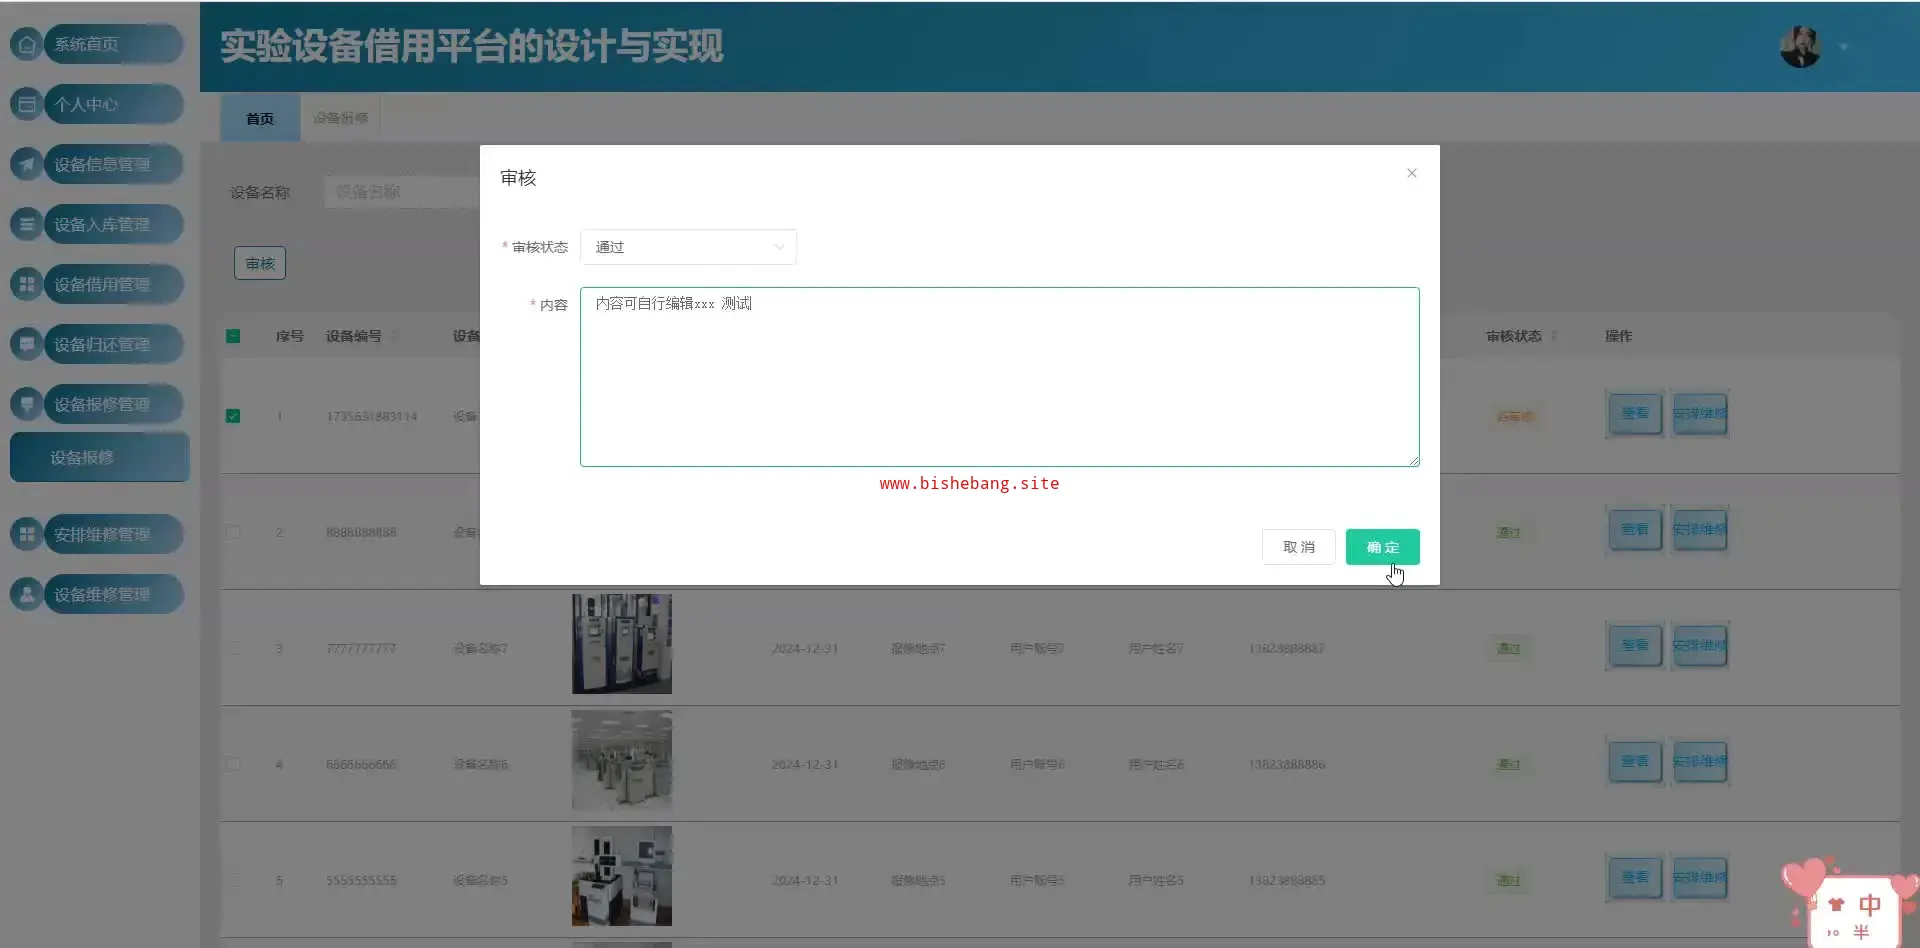Open the 审核状态 dropdown showing 通过

(x=688, y=247)
